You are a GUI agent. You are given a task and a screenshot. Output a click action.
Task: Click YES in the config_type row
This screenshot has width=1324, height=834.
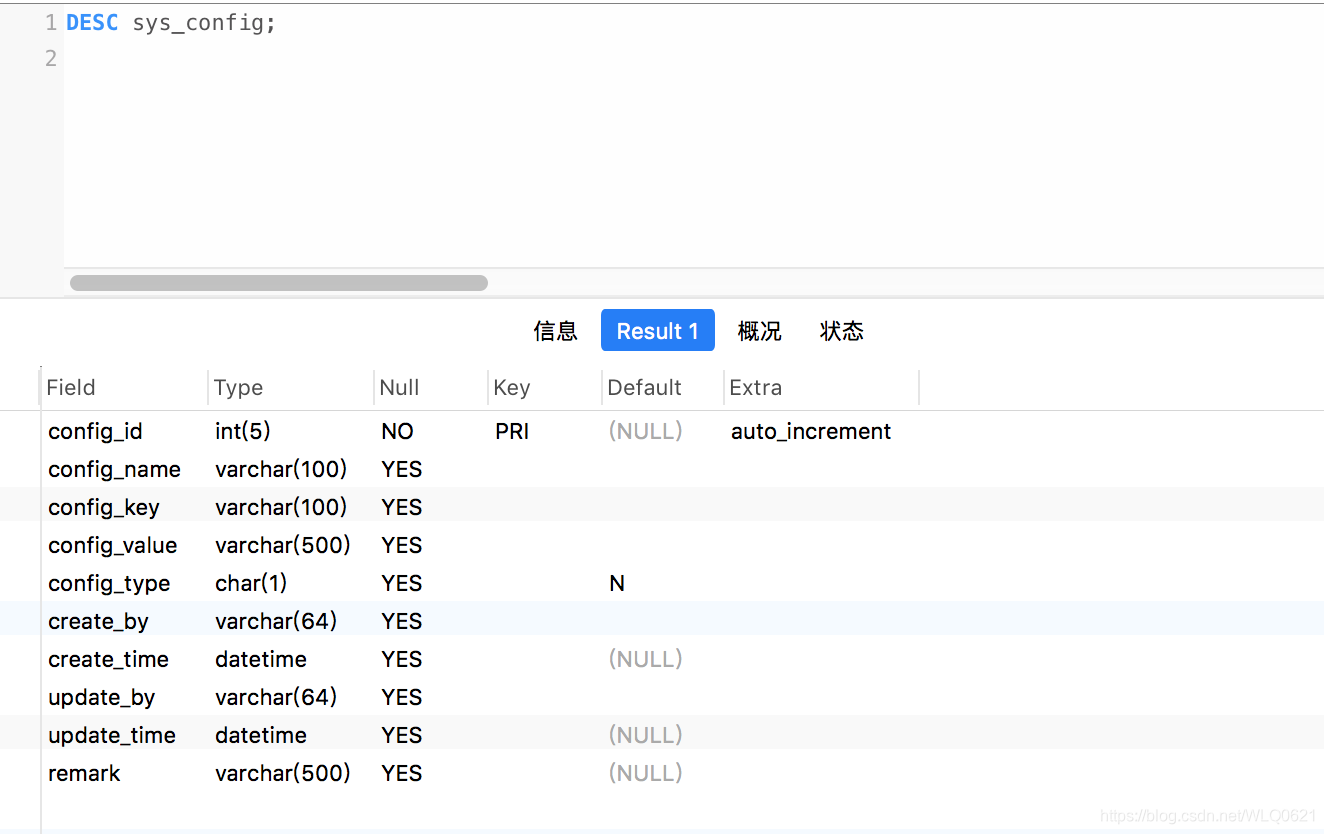[x=402, y=583]
